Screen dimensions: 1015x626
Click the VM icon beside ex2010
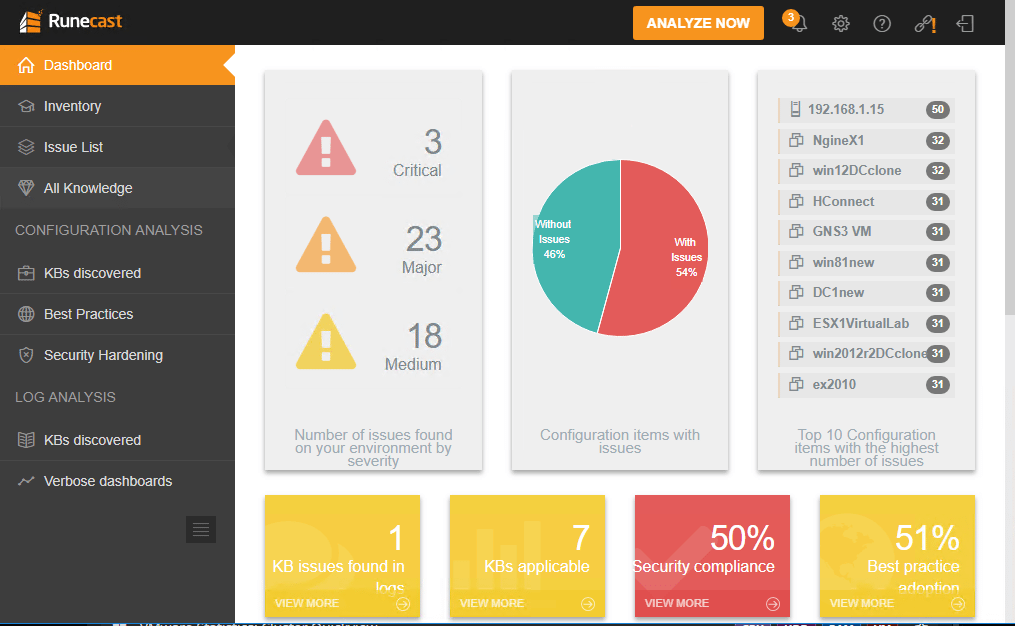pyautogui.click(x=796, y=384)
